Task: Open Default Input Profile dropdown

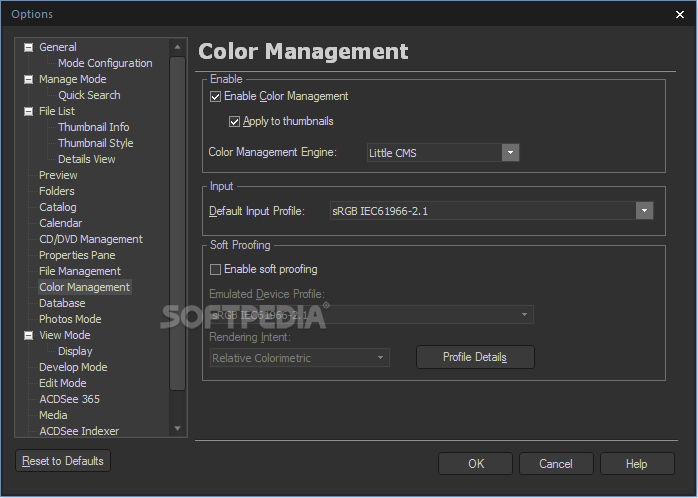Action: 644,211
